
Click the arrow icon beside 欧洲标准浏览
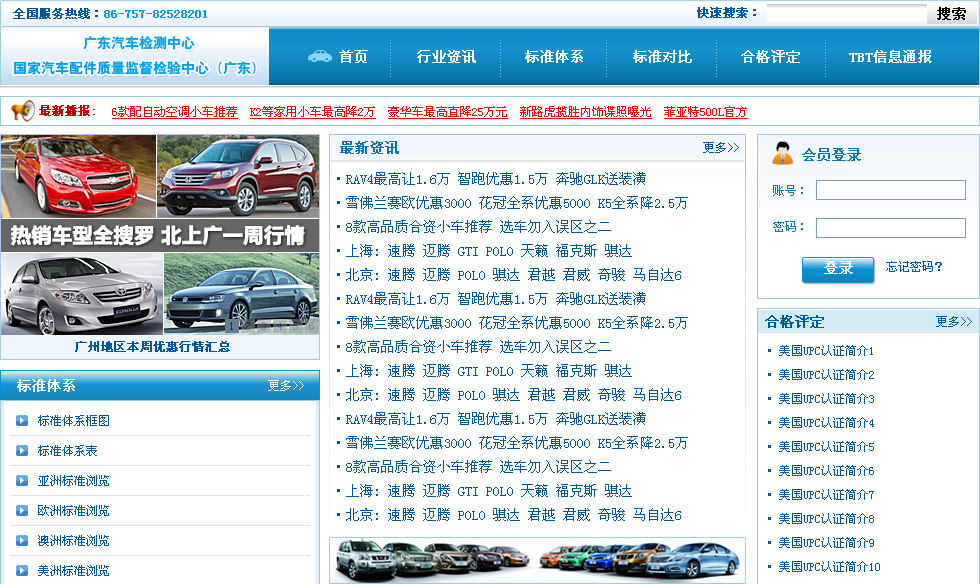pos(22,511)
